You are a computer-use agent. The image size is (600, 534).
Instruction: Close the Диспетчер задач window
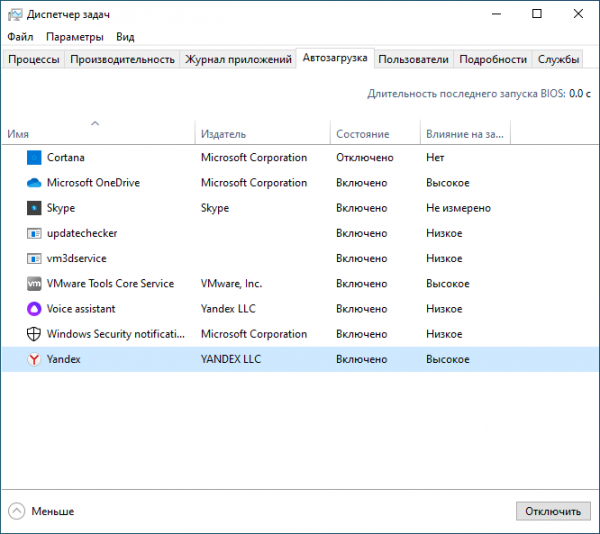(x=578, y=14)
